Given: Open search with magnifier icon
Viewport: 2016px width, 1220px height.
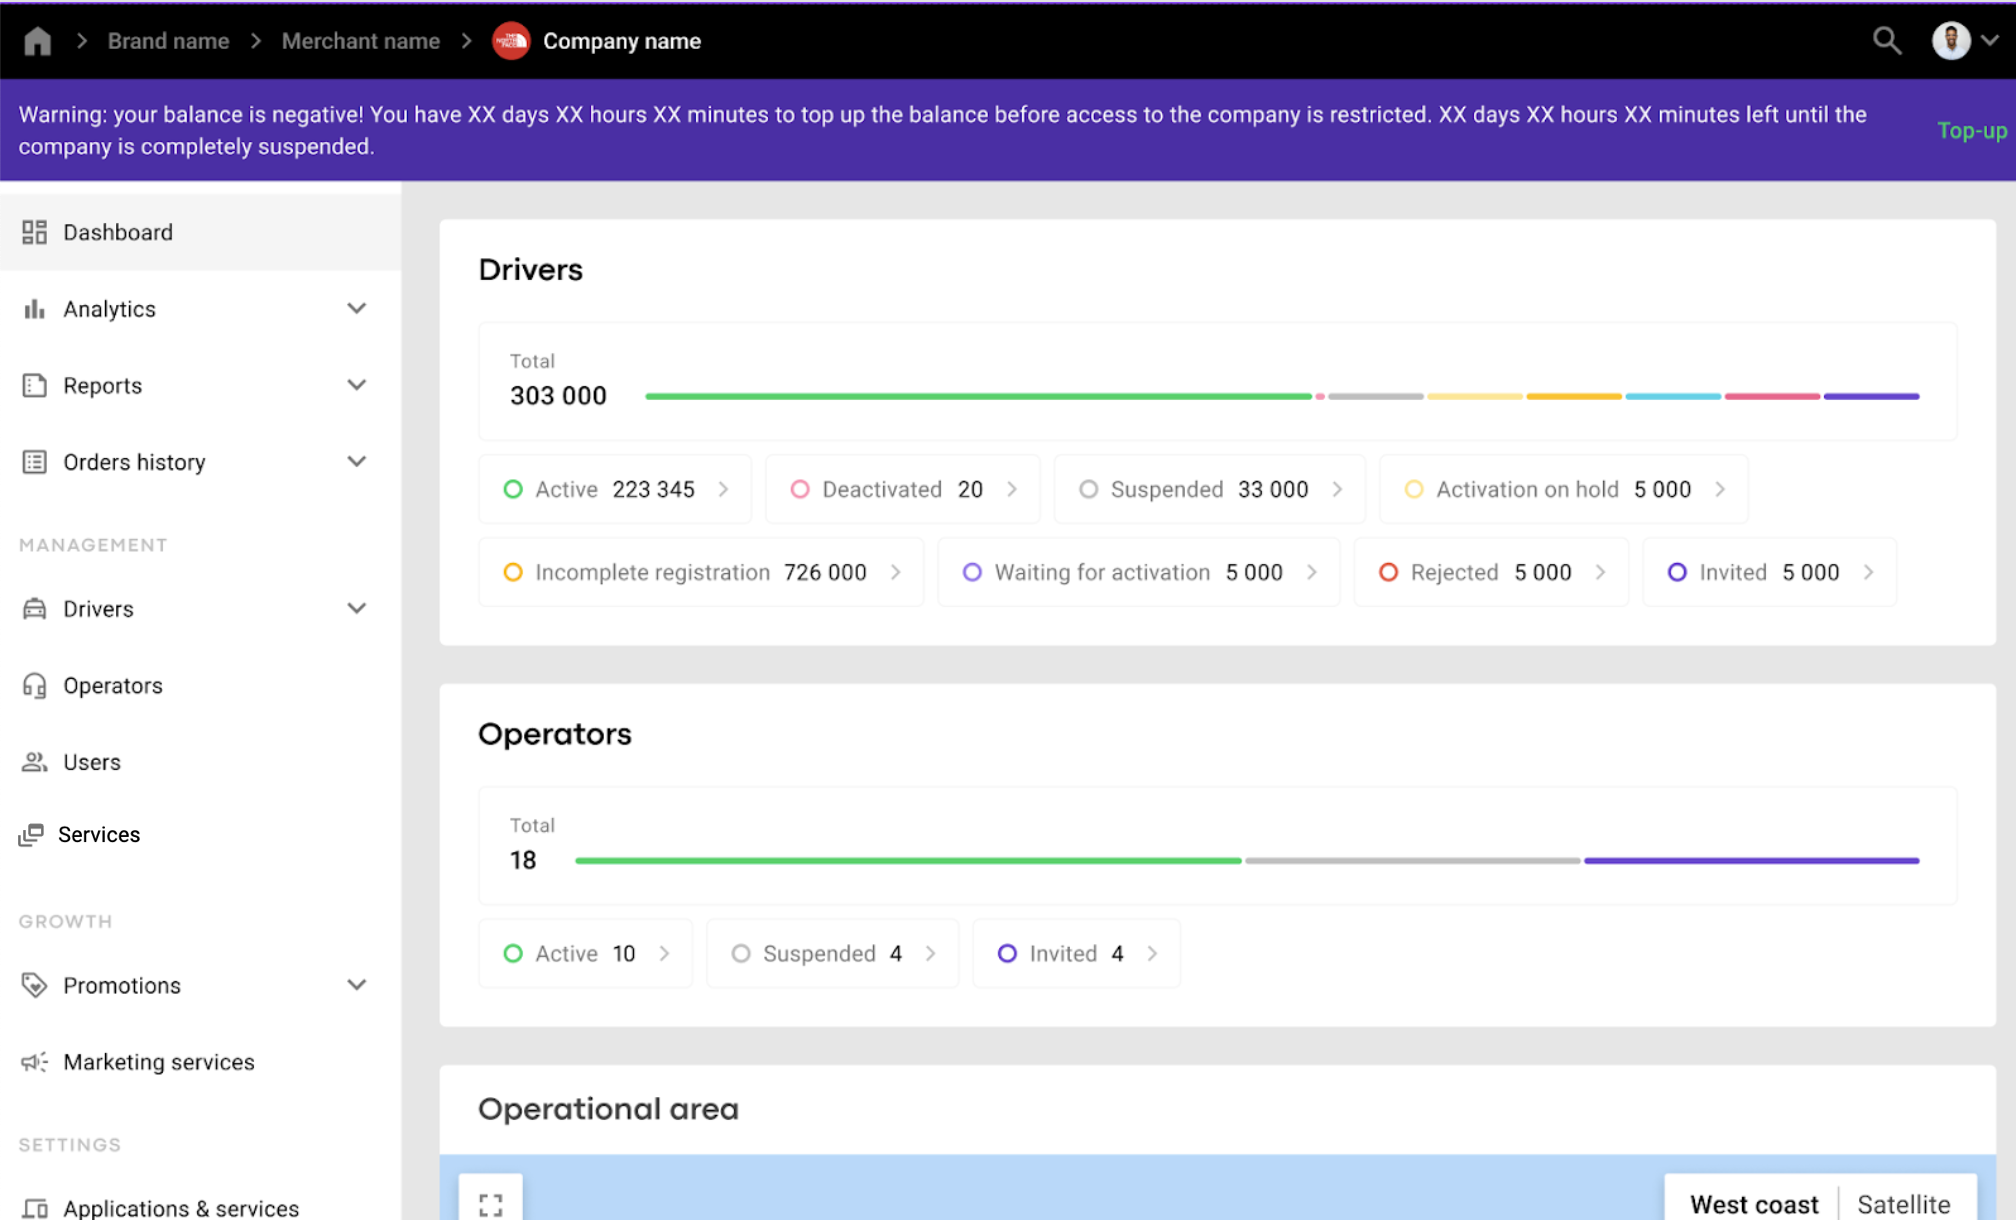Looking at the screenshot, I should click(x=1886, y=41).
